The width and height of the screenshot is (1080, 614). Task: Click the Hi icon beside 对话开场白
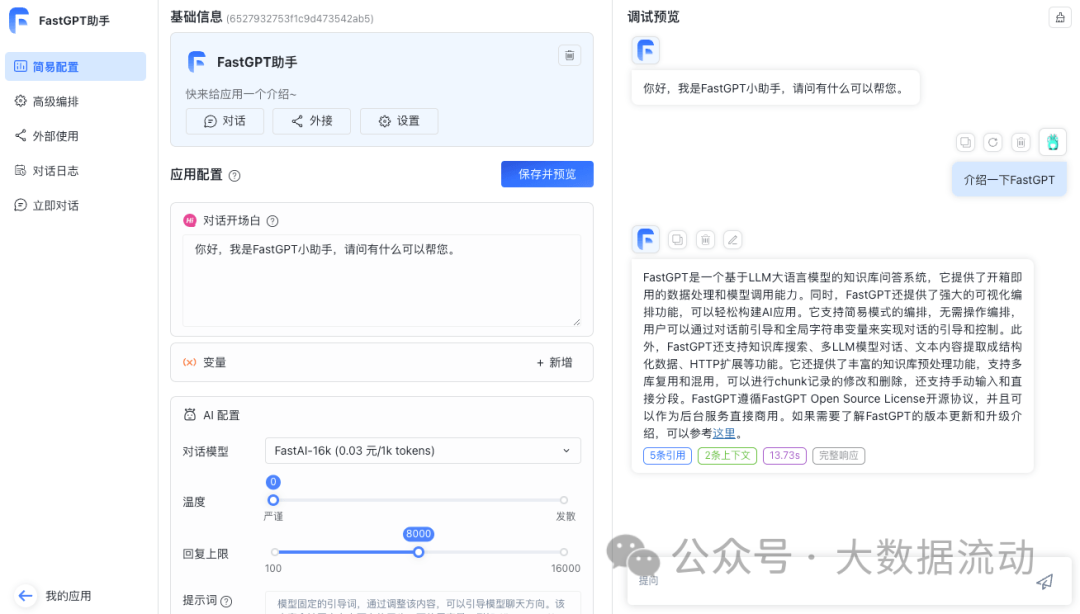(x=190, y=221)
